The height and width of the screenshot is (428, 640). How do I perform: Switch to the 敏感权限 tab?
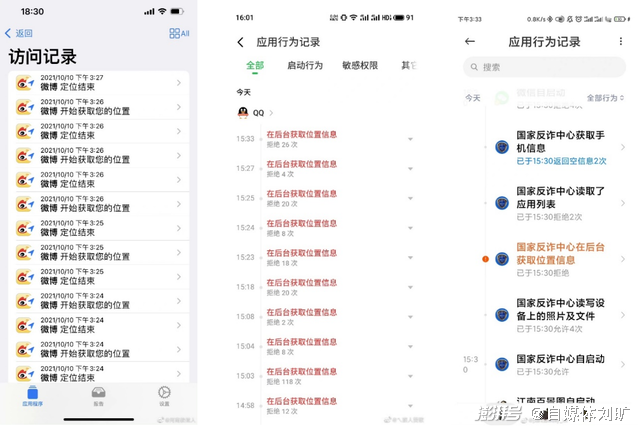tap(360, 65)
